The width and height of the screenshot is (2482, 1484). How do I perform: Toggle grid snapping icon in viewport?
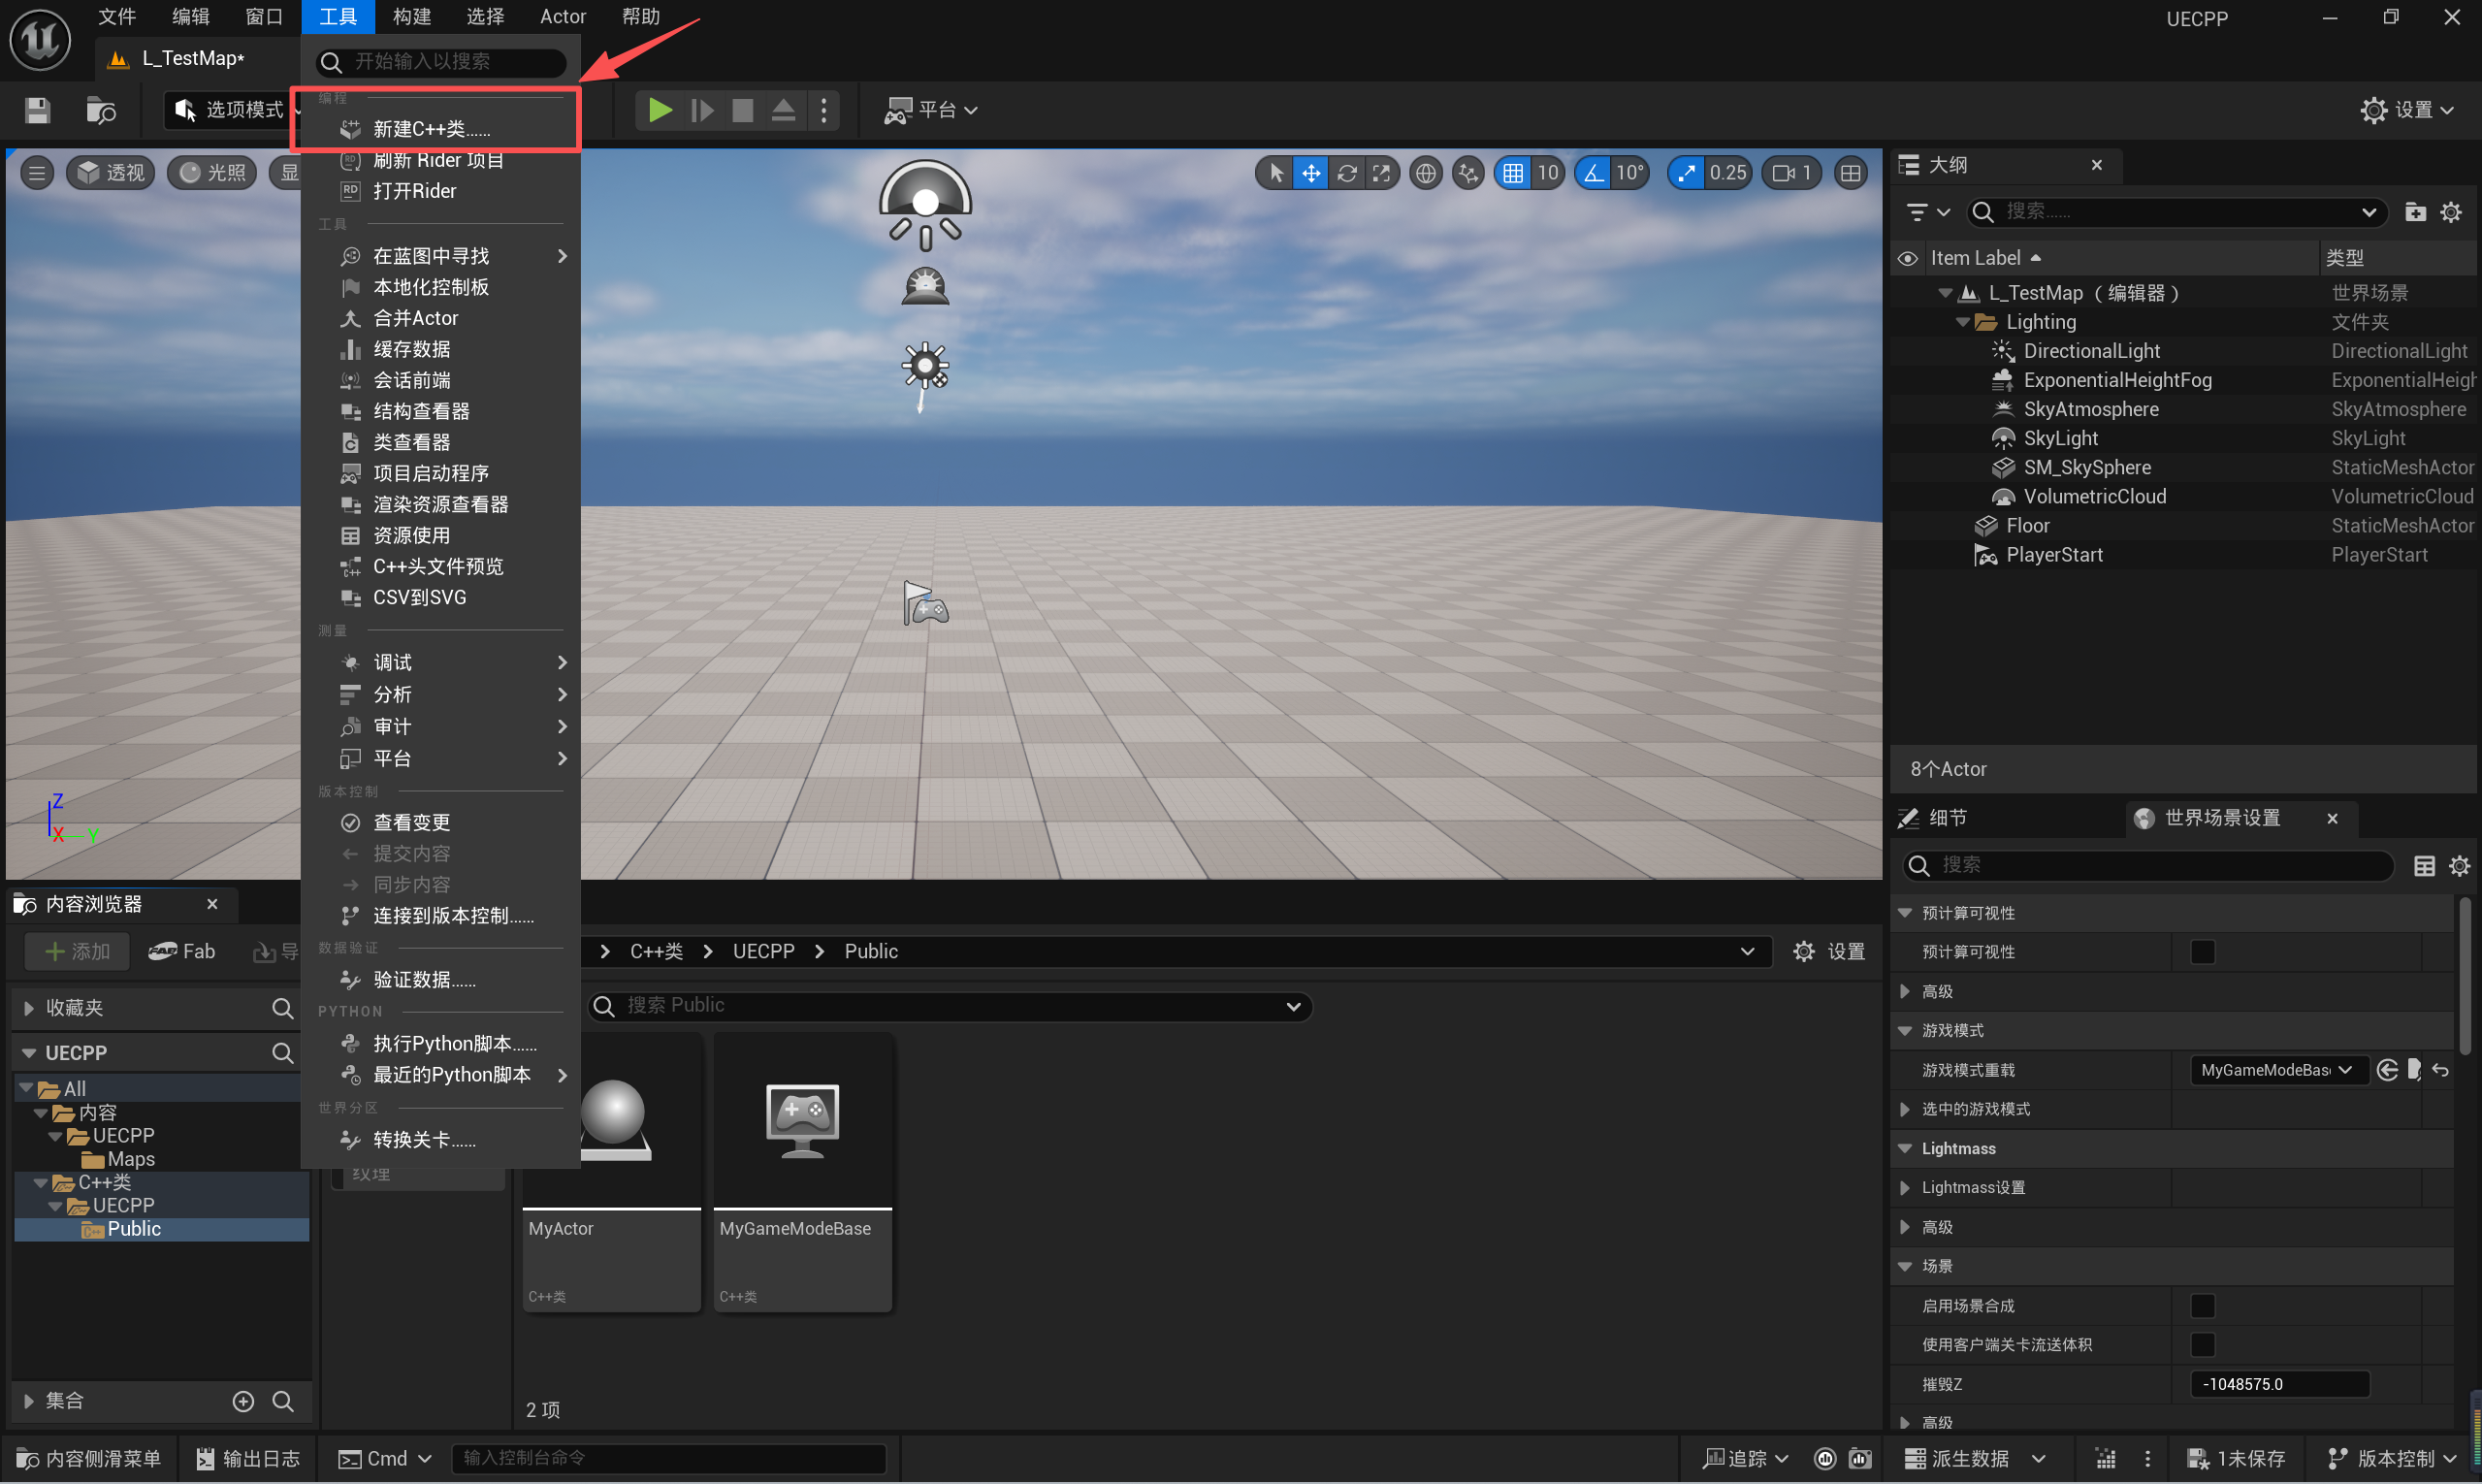tap(1512, 173)
